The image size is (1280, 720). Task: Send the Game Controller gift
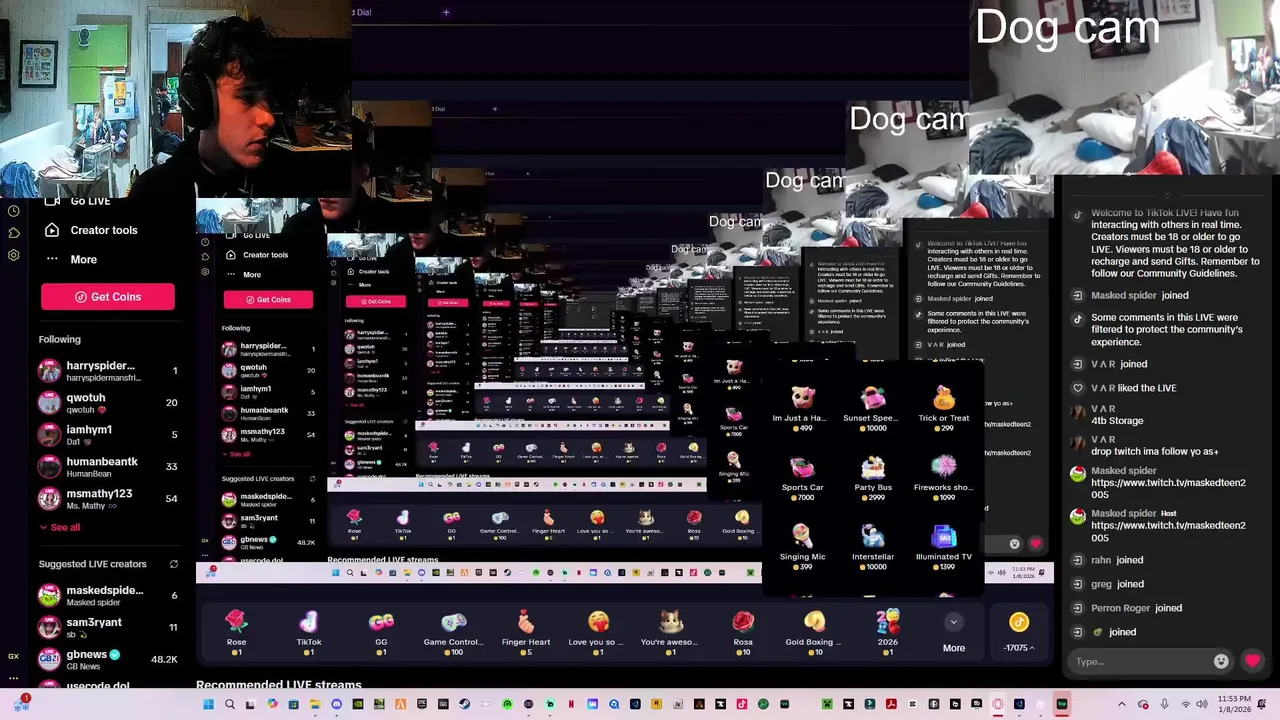[x=453, y=632]
